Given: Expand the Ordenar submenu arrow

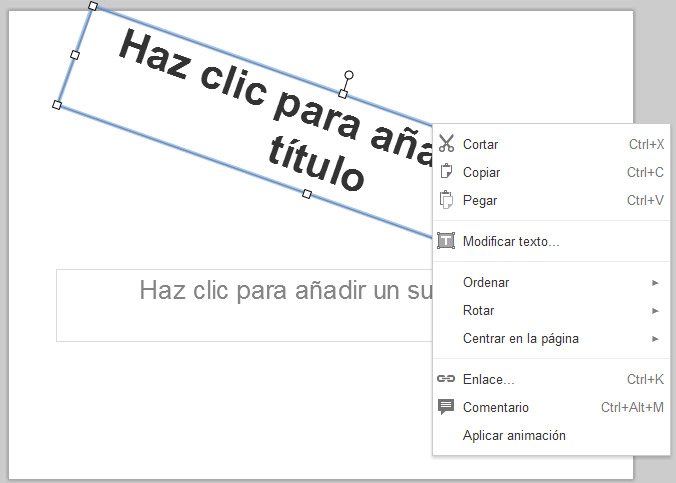Looking at the screenshot, I should click(x=656, y=283).
